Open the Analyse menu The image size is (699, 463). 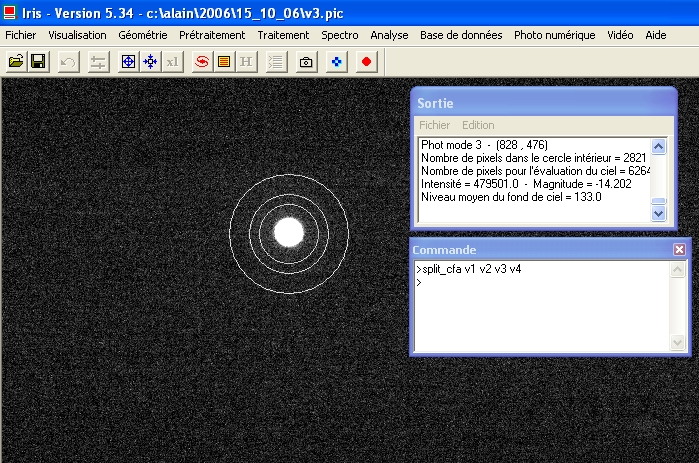[389, 35]
